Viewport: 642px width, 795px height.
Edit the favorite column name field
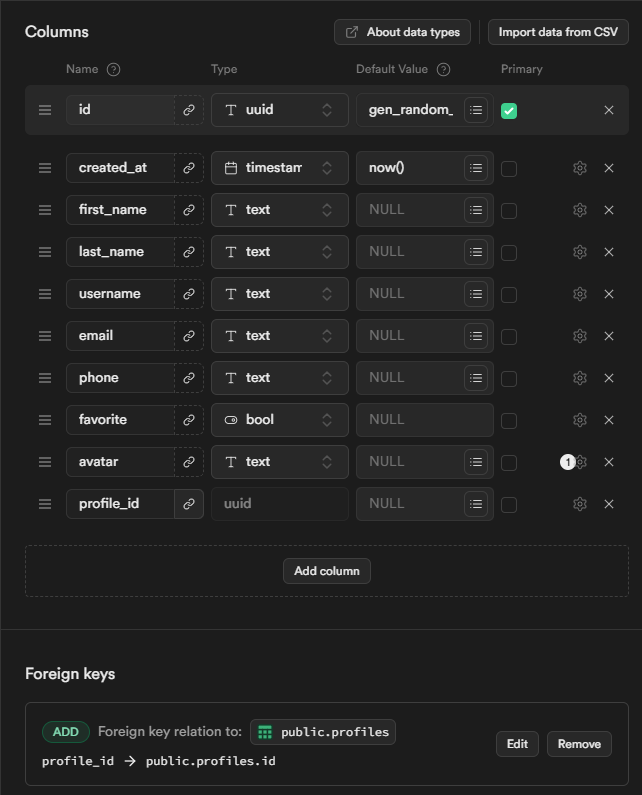121,420
